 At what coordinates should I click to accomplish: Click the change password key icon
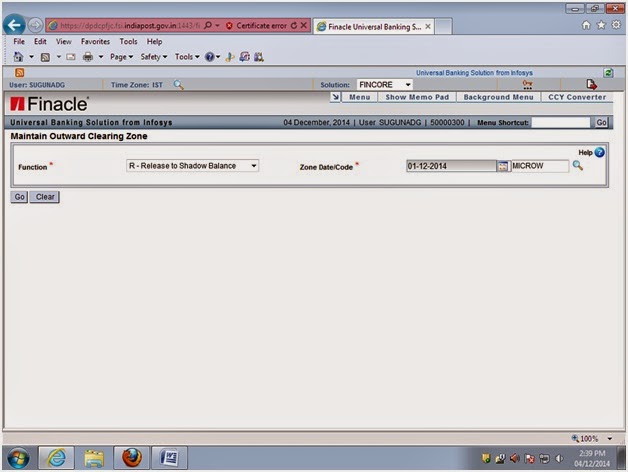527,85
